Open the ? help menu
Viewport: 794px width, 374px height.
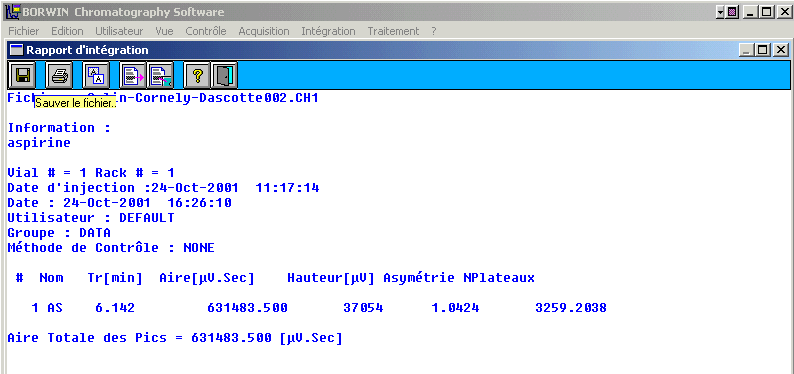[x=434, y=31]
